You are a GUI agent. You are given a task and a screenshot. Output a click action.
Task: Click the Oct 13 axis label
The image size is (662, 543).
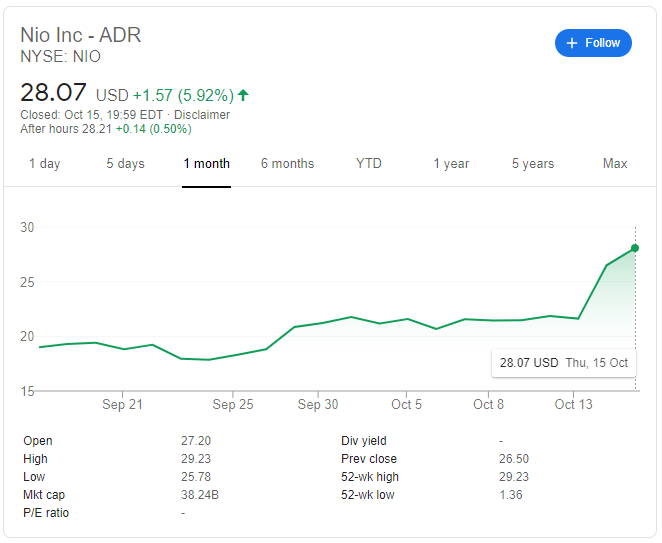[x=573, y=405]
